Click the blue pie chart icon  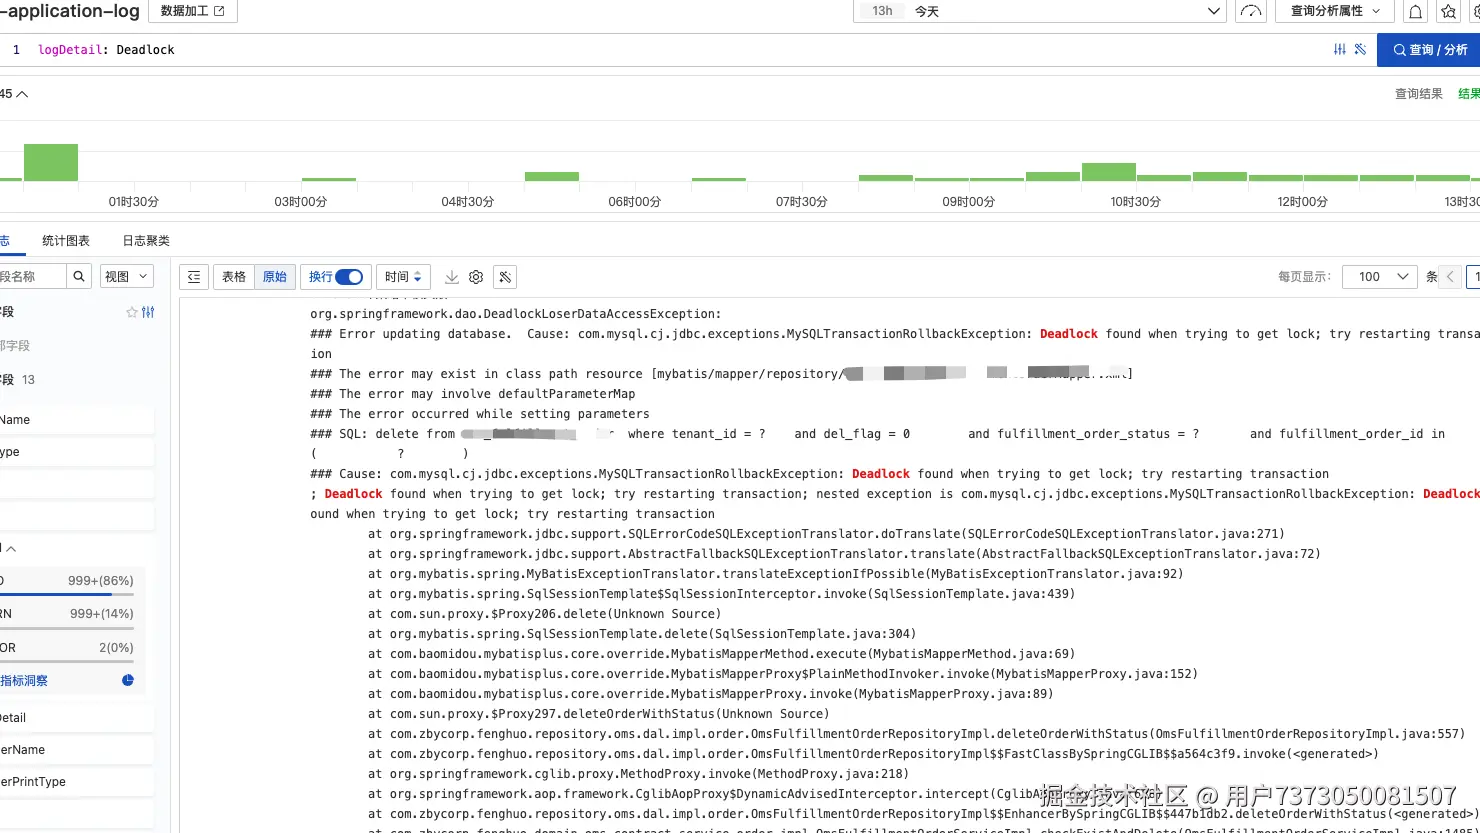128,680
